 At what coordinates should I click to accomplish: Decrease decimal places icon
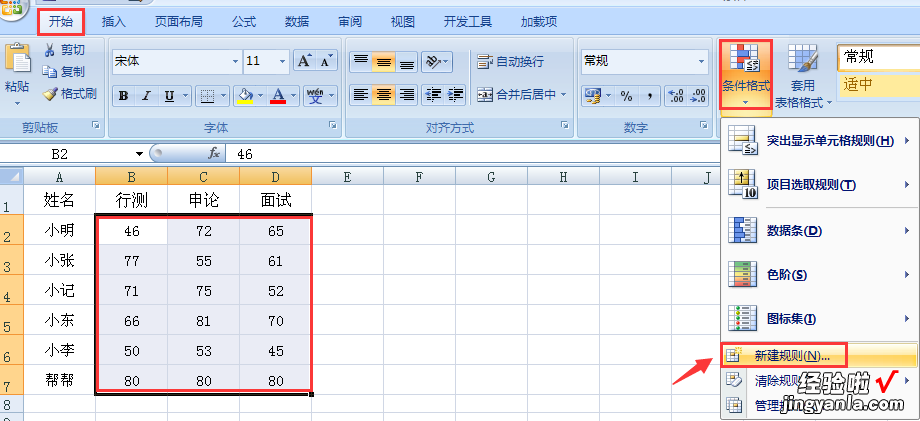point(698,96)
